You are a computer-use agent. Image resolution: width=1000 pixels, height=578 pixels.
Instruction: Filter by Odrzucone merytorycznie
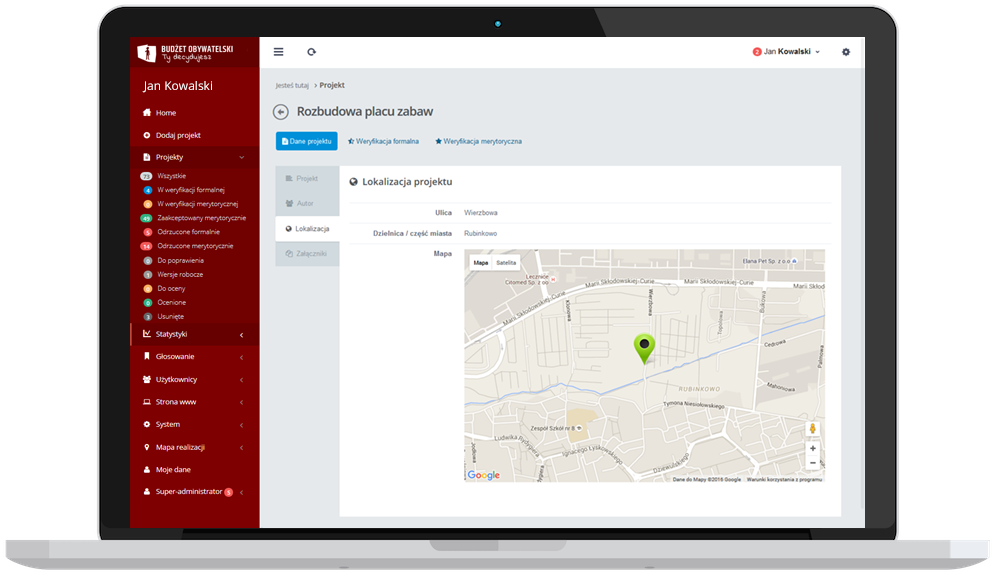pyautogui.click(x=195, y=246)
